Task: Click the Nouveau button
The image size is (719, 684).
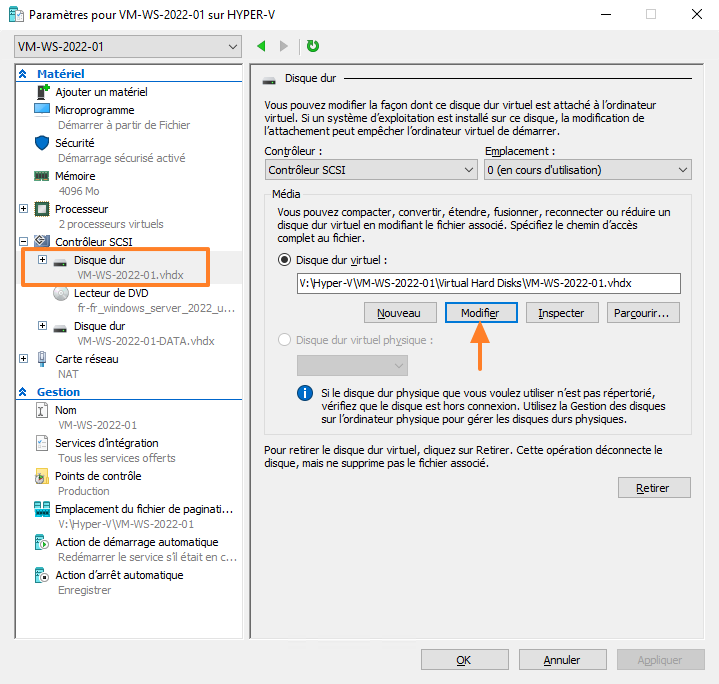Action: [x=400, y=313]
